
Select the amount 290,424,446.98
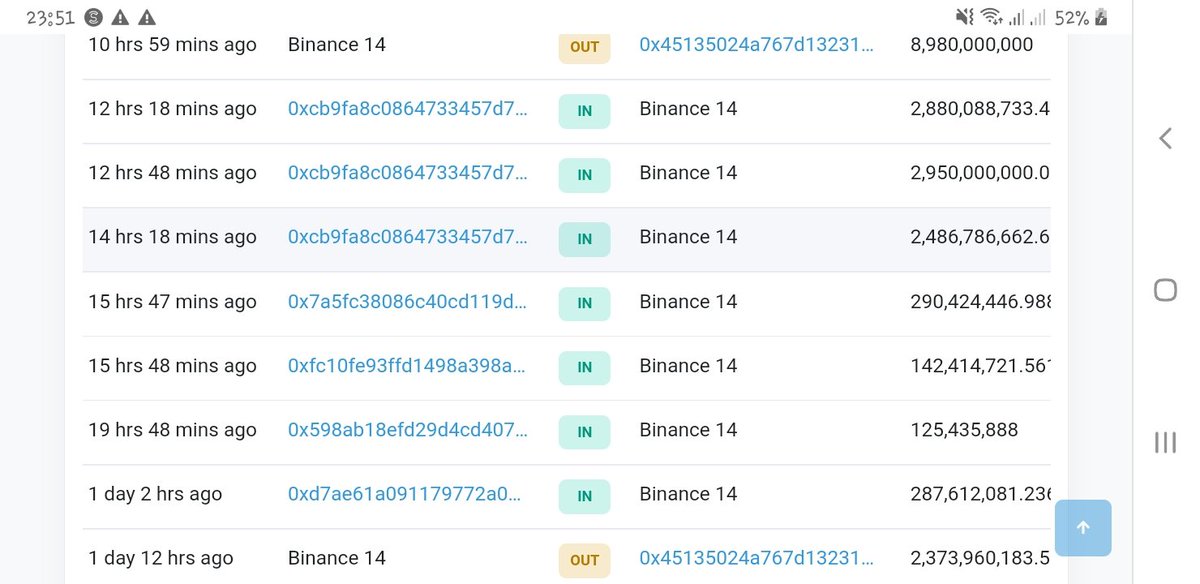pos(980,302)
